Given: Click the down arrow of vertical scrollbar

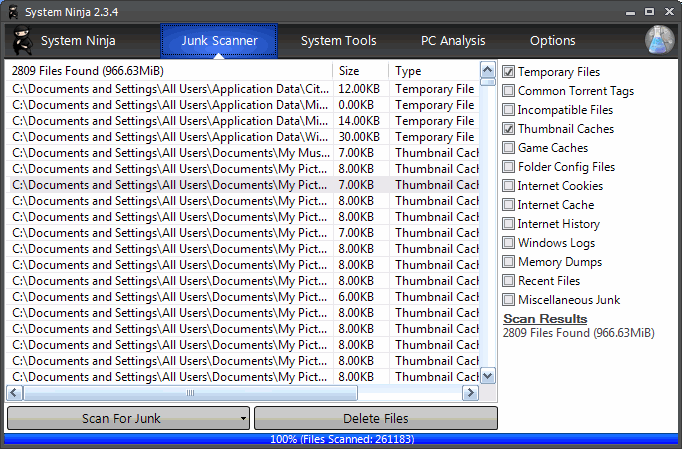Looking at the screenshot, I should click(488, 376).
